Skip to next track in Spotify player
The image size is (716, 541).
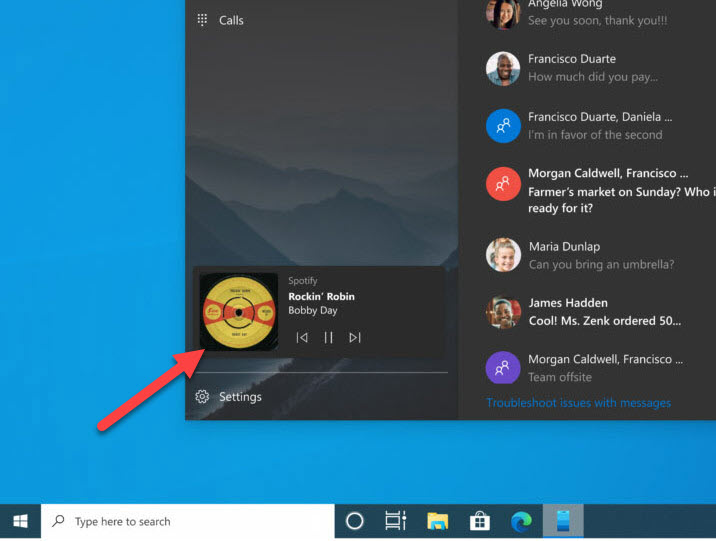(x=355, y=338)
